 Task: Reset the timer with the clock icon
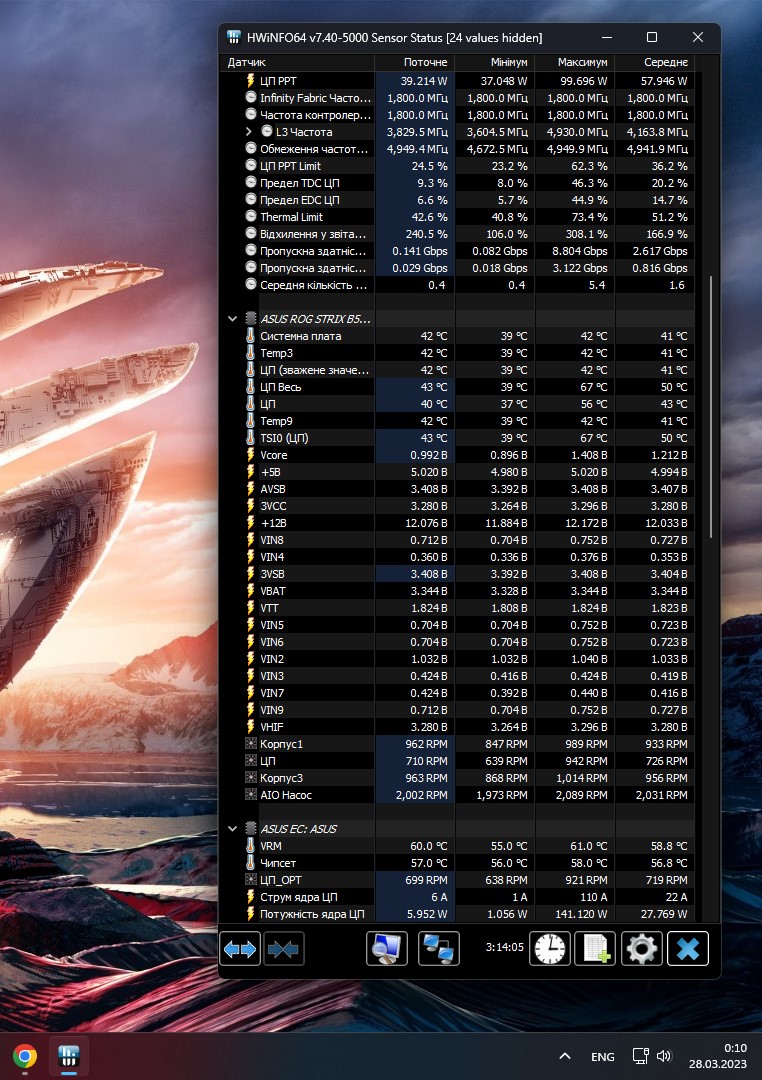[x=549, y=949]
